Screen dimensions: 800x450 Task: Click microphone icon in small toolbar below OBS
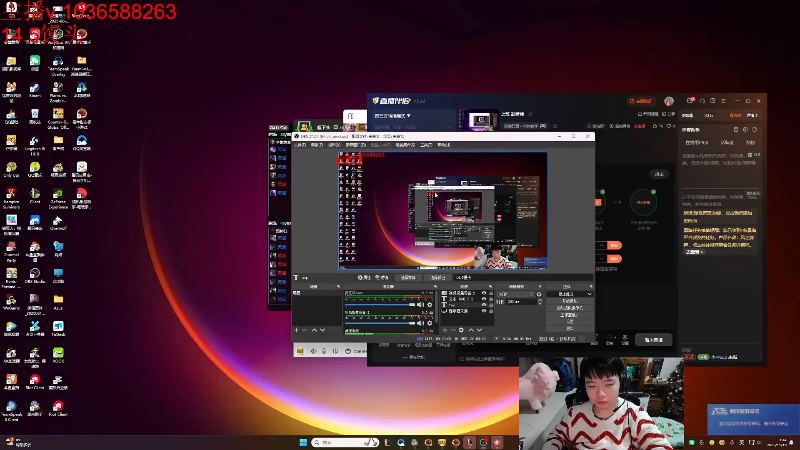click(324, 351)
